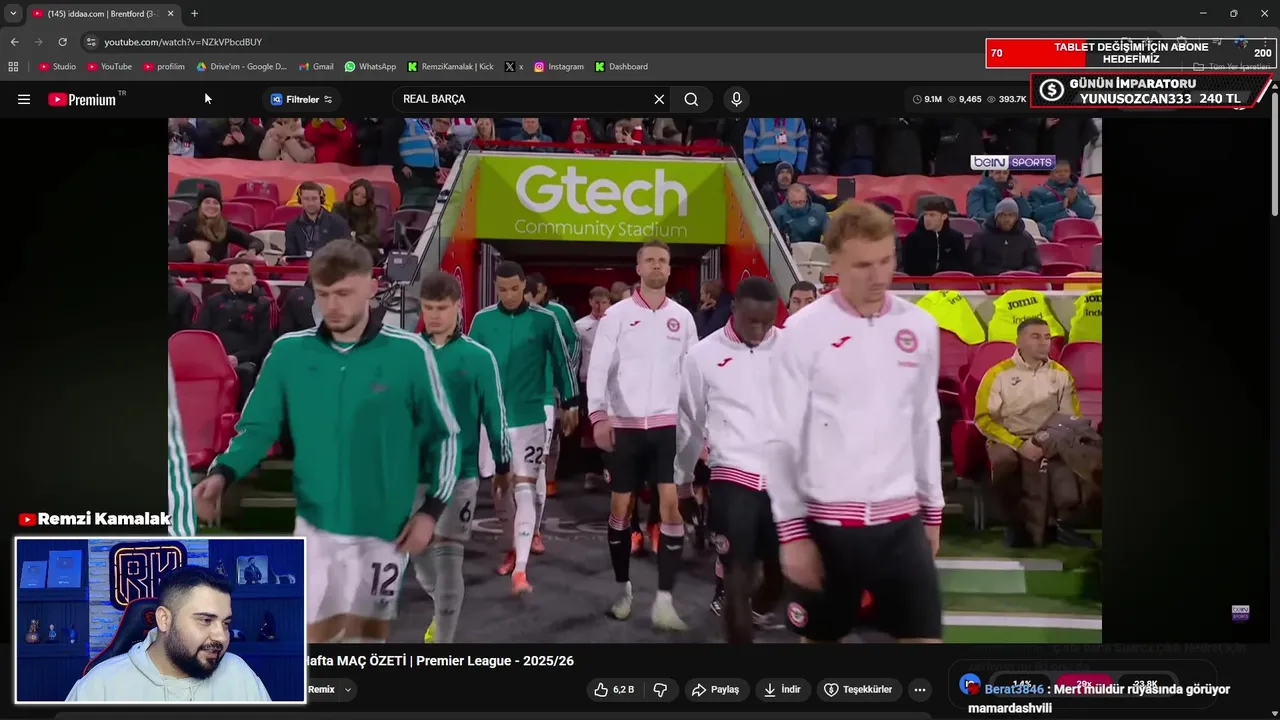Click the 9,465 stat counter

tap(964, 99)
